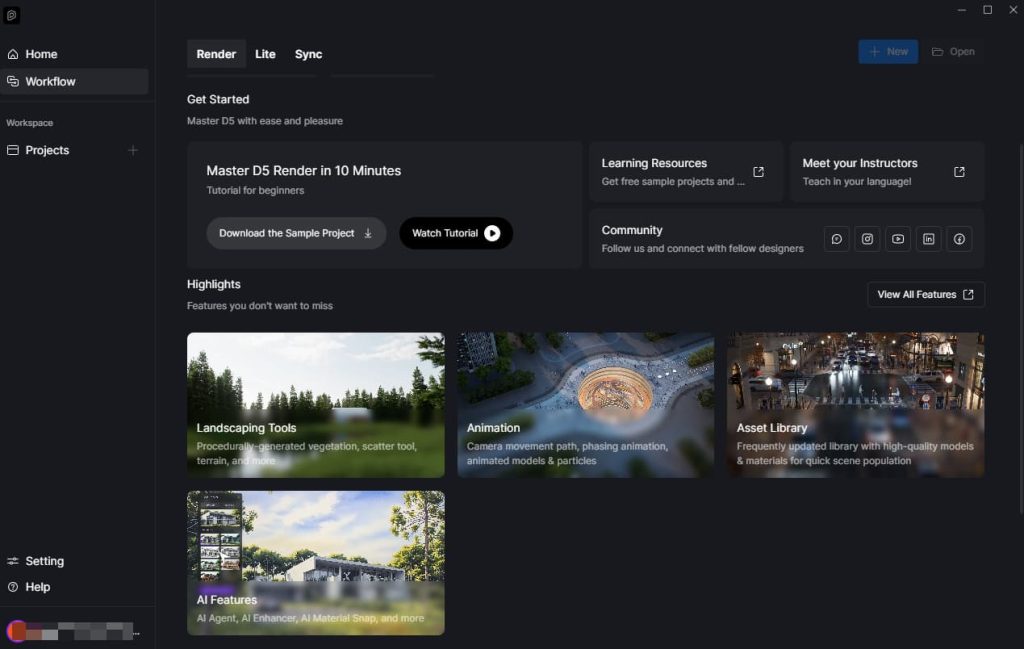Click the D5 logo icon in the corner
Screen dimensions: 1024x649
point(11,15)
